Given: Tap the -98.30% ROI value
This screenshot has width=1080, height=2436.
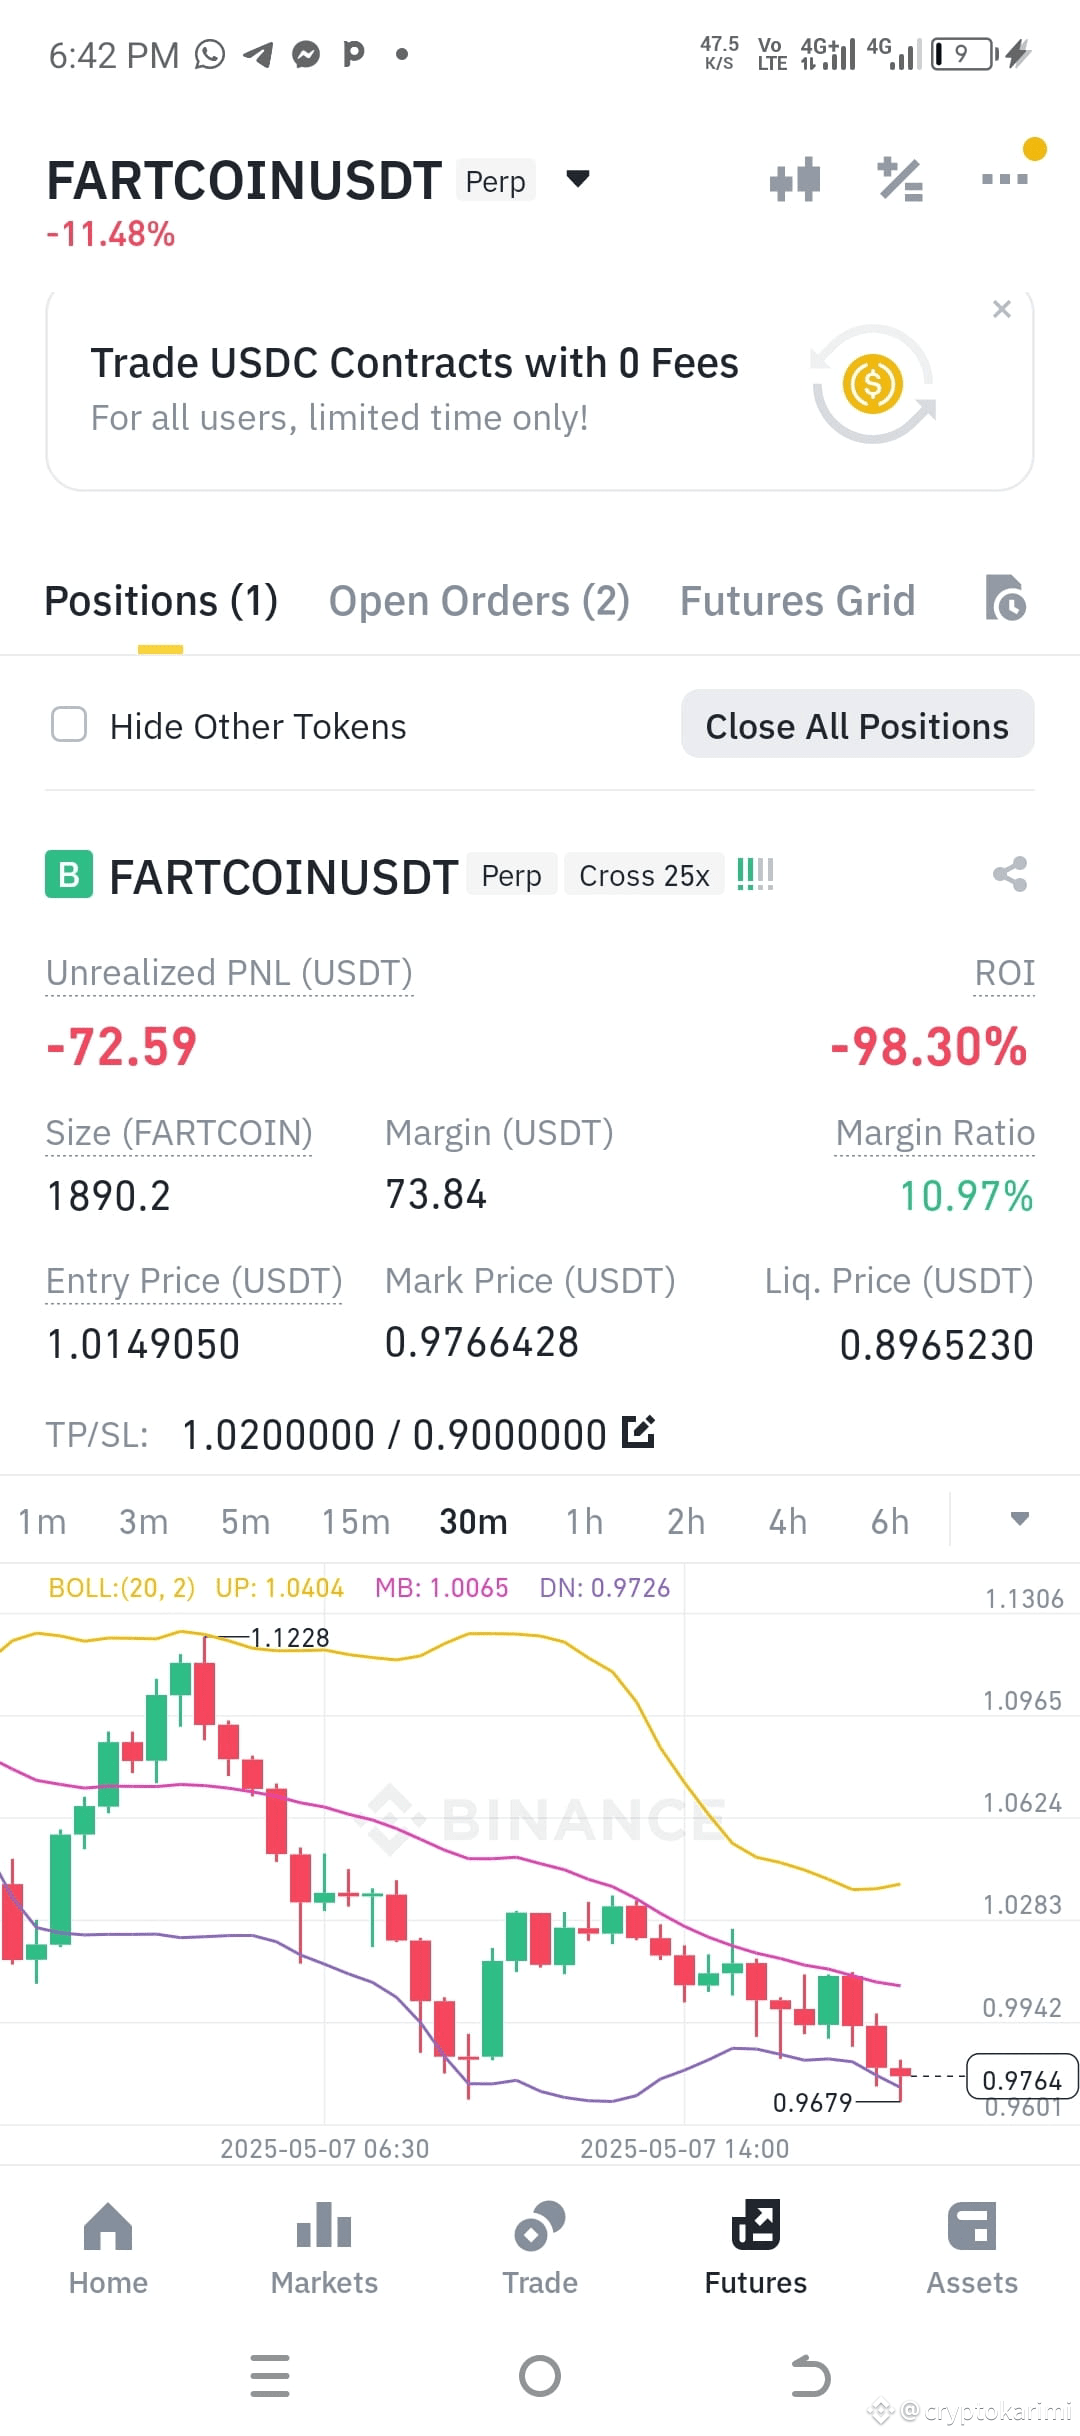Looking at the screenshot, I should [929, 1047].
